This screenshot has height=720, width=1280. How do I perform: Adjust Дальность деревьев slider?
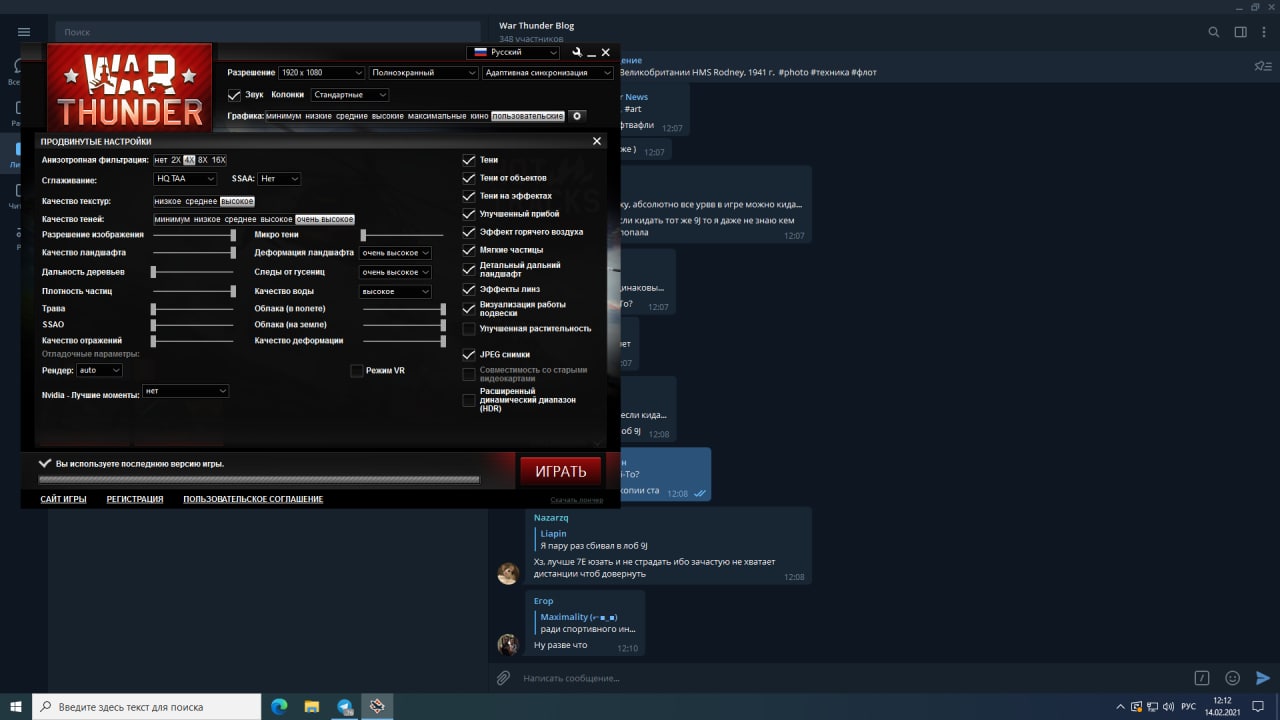click(x=193, y=272)
